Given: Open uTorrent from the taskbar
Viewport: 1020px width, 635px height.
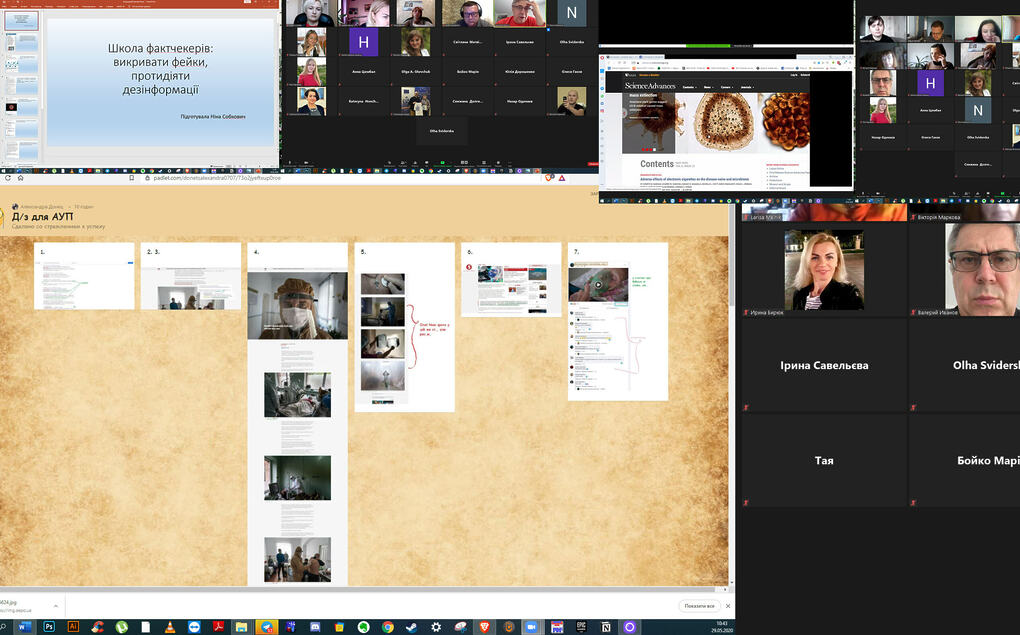Looking at the screenshot, I should click(122, 627).
